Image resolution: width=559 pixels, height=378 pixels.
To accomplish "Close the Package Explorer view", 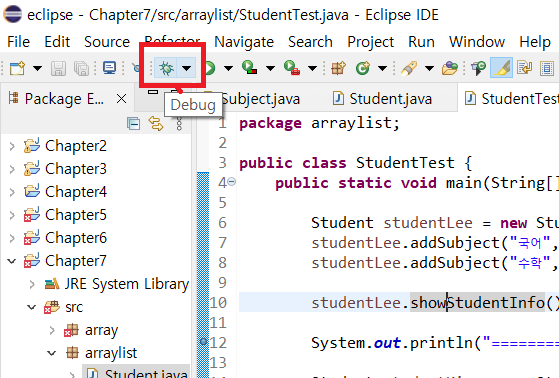I will [x=122, y=99].
